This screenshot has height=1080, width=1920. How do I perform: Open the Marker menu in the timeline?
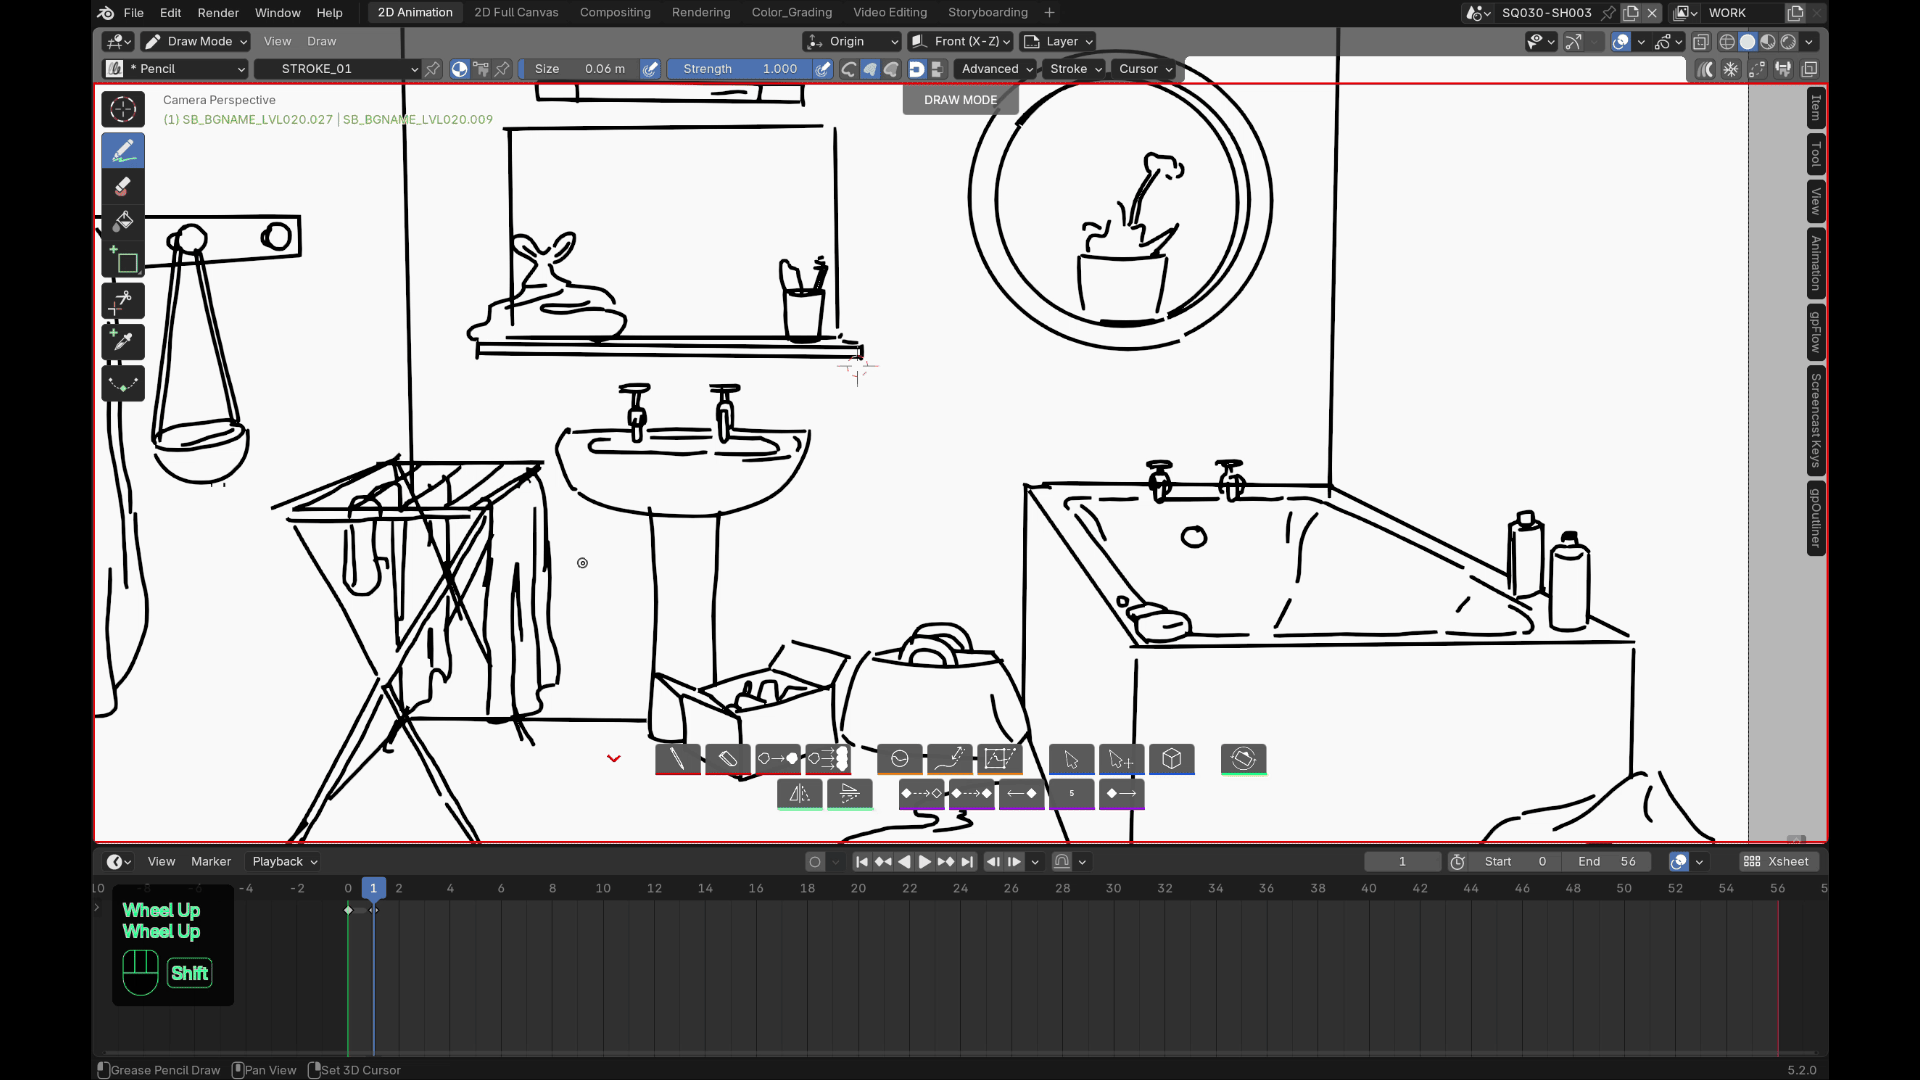click(211, 862)
